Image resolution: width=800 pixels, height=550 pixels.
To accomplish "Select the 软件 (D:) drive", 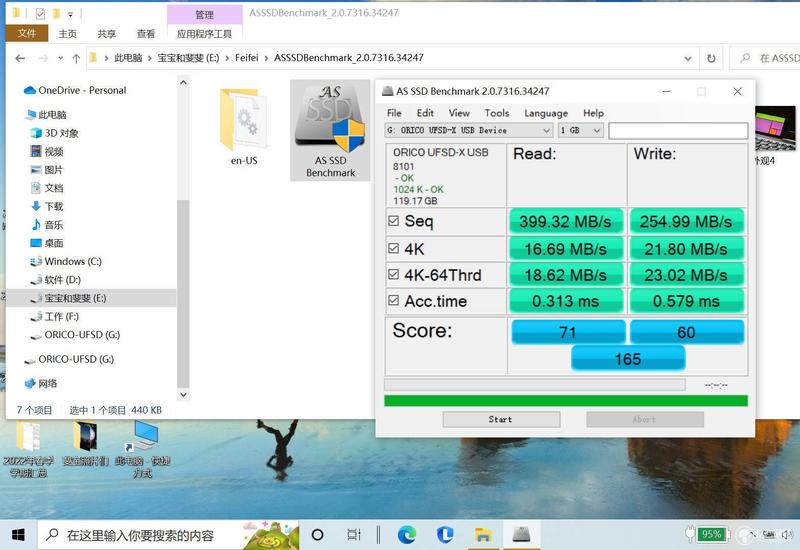I will (x=56, y=280).
